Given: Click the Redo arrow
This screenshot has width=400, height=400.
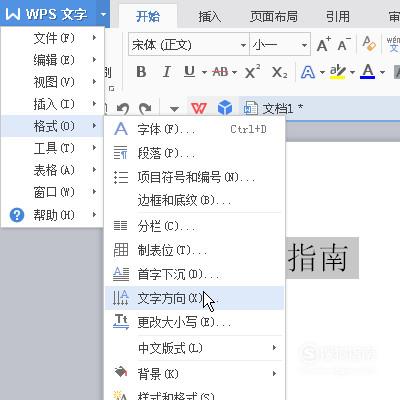Looking at the screenshot, I should click(x=145, y=108).
